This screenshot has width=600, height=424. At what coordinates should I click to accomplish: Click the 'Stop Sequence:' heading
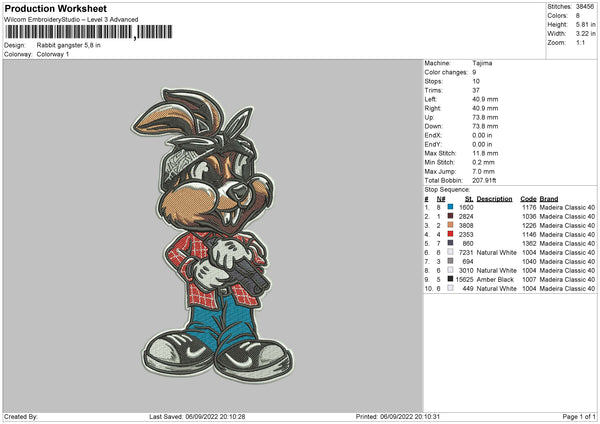pos(447,190)
